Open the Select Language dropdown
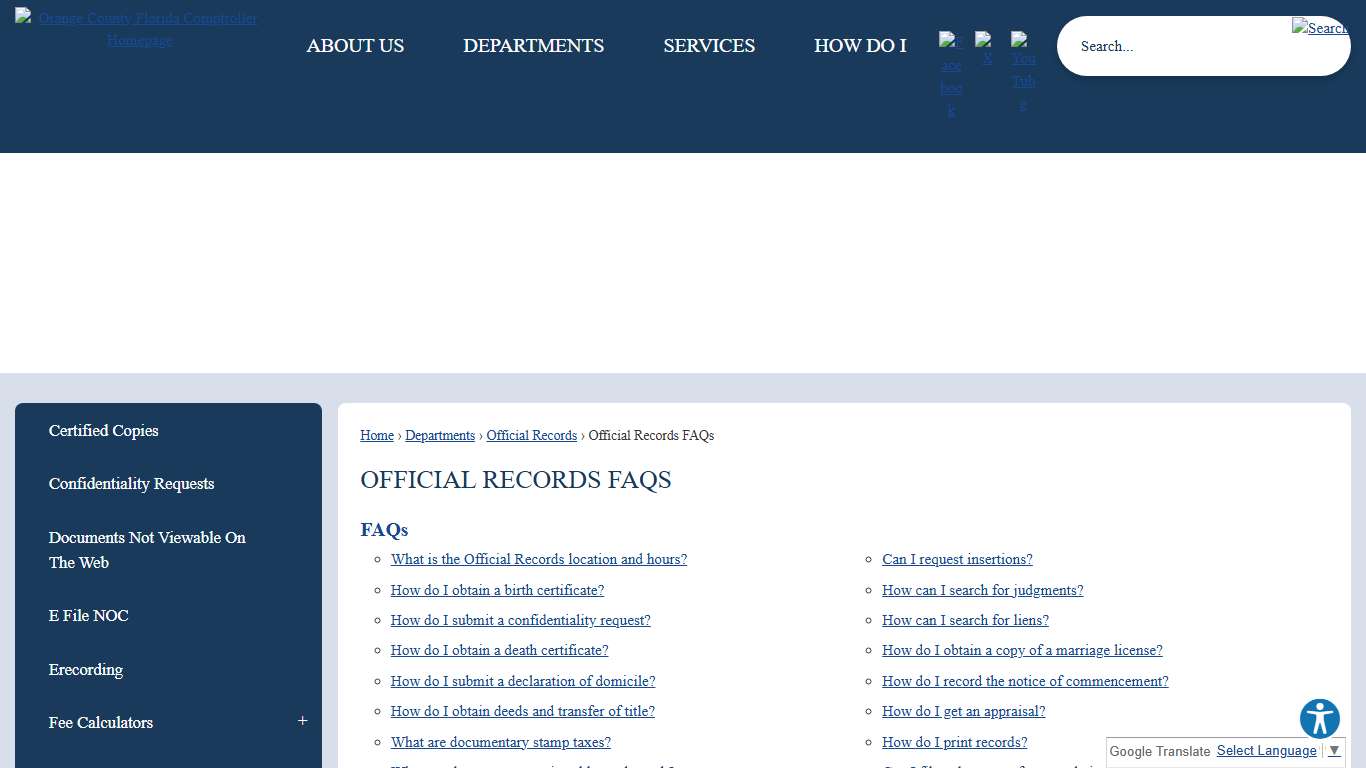 point(1266,750)
